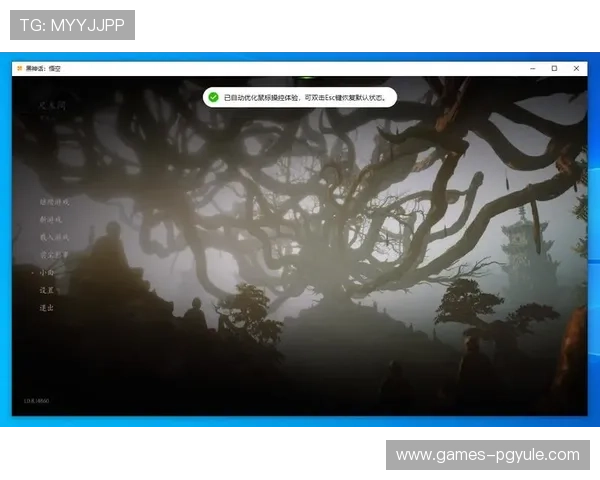Viewport: 600px width, 480px height.
Task: Maximize the game window
Action: (x=554, y=68)
